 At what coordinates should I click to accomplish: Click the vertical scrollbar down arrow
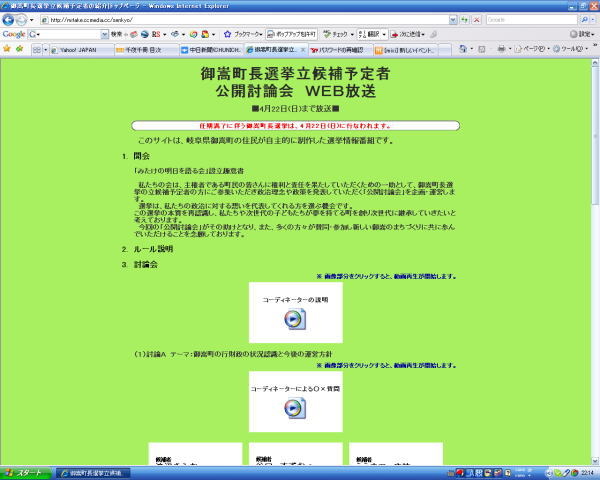point(594,459)
